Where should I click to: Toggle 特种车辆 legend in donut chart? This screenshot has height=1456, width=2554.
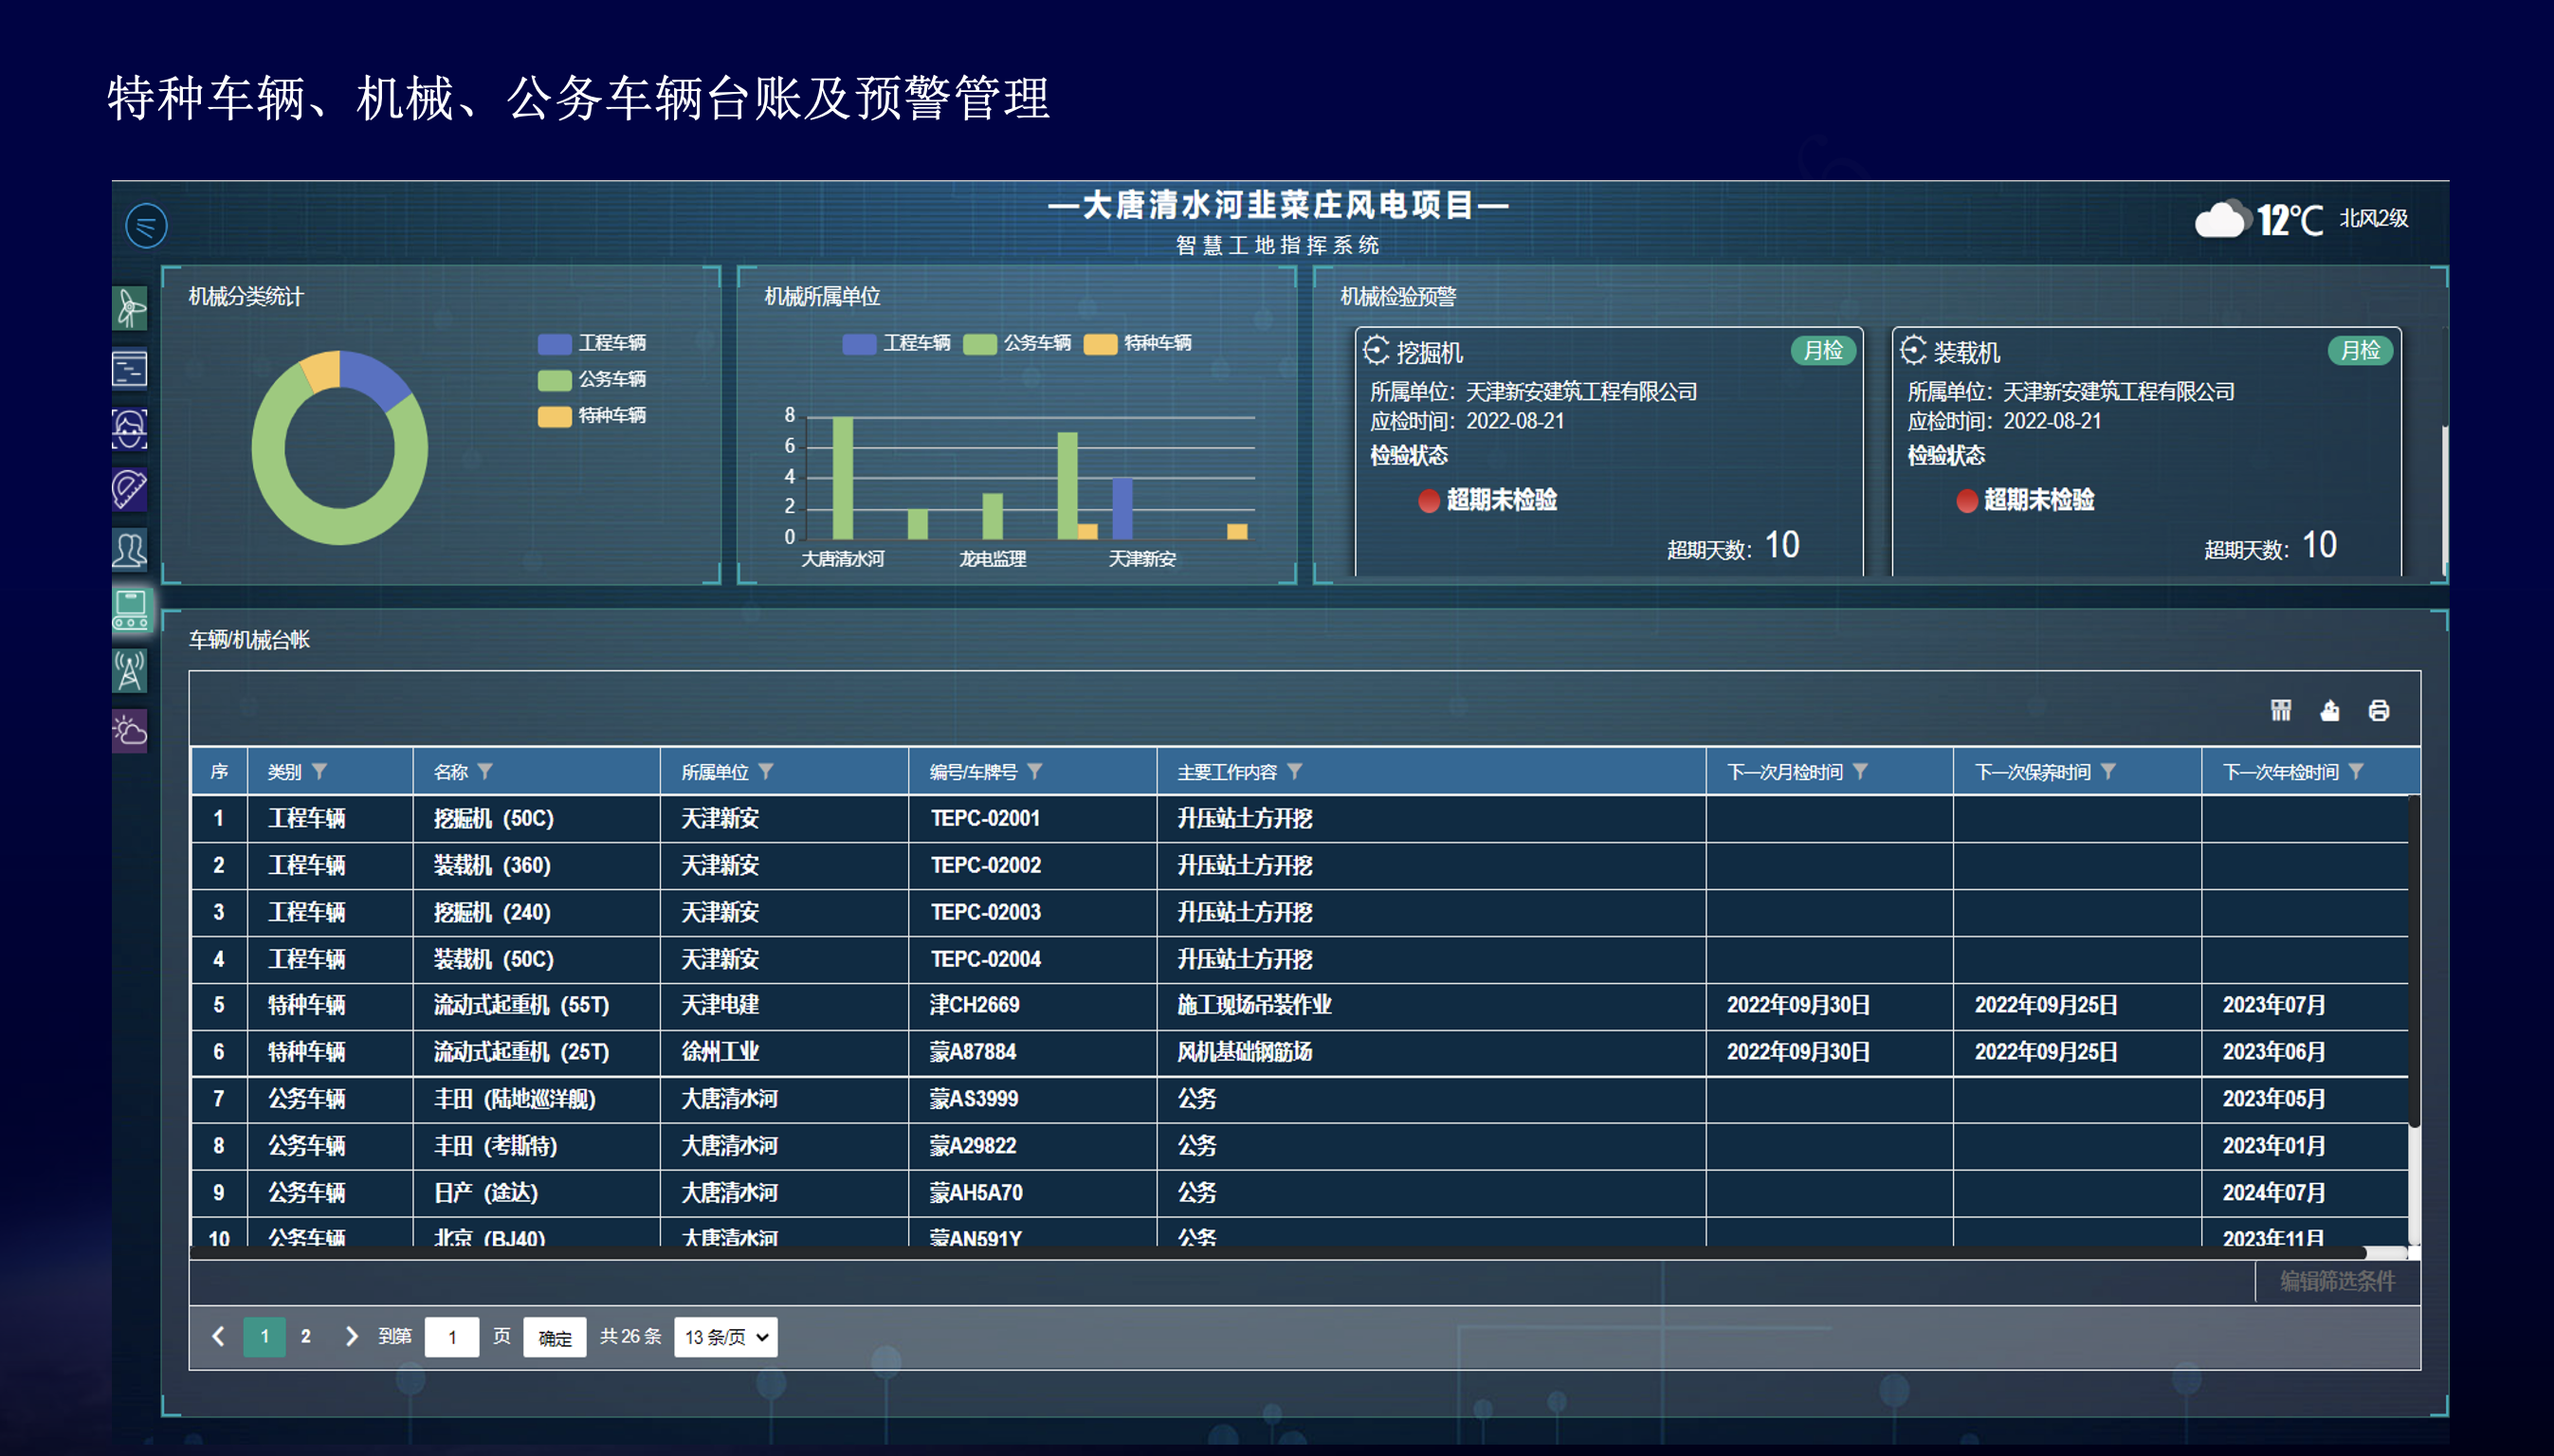[592, 415]
